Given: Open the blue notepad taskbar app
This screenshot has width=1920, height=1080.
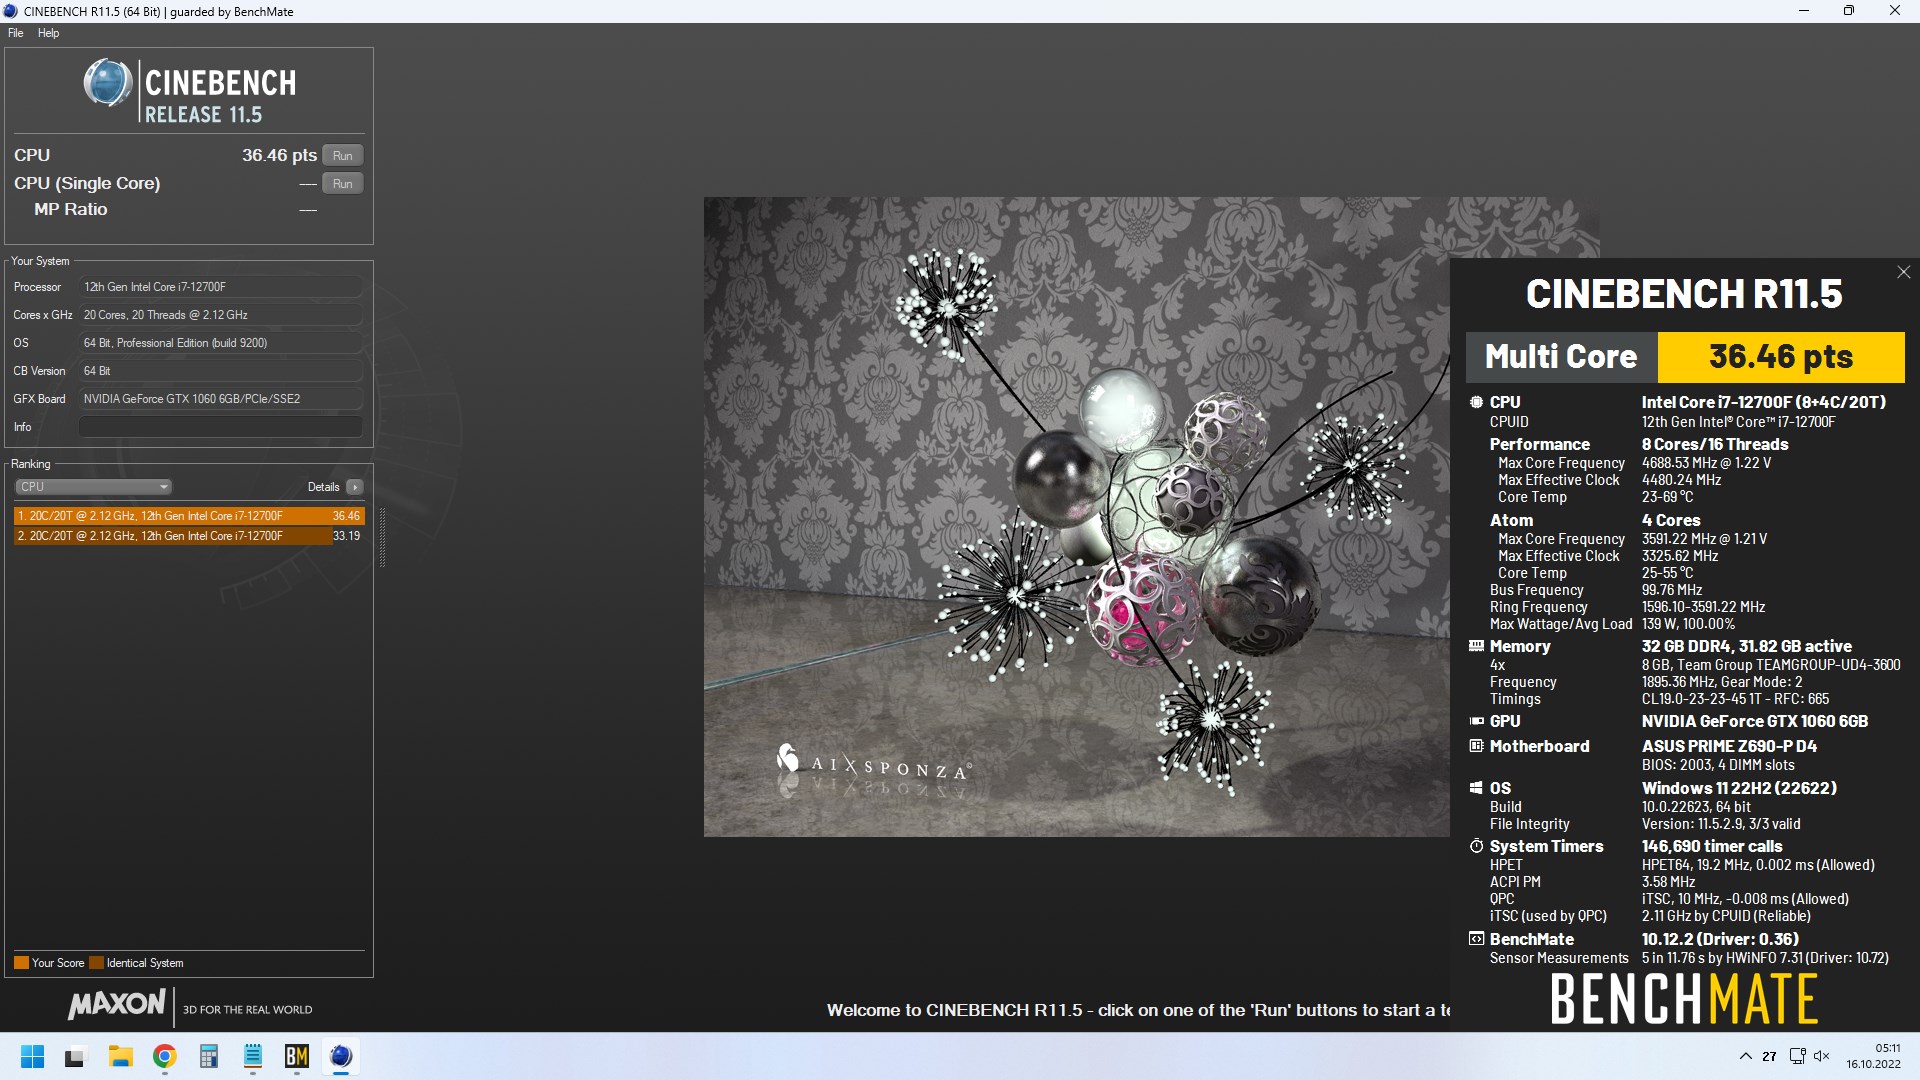Looking at the screenshot, I should tap(252, 1056).
